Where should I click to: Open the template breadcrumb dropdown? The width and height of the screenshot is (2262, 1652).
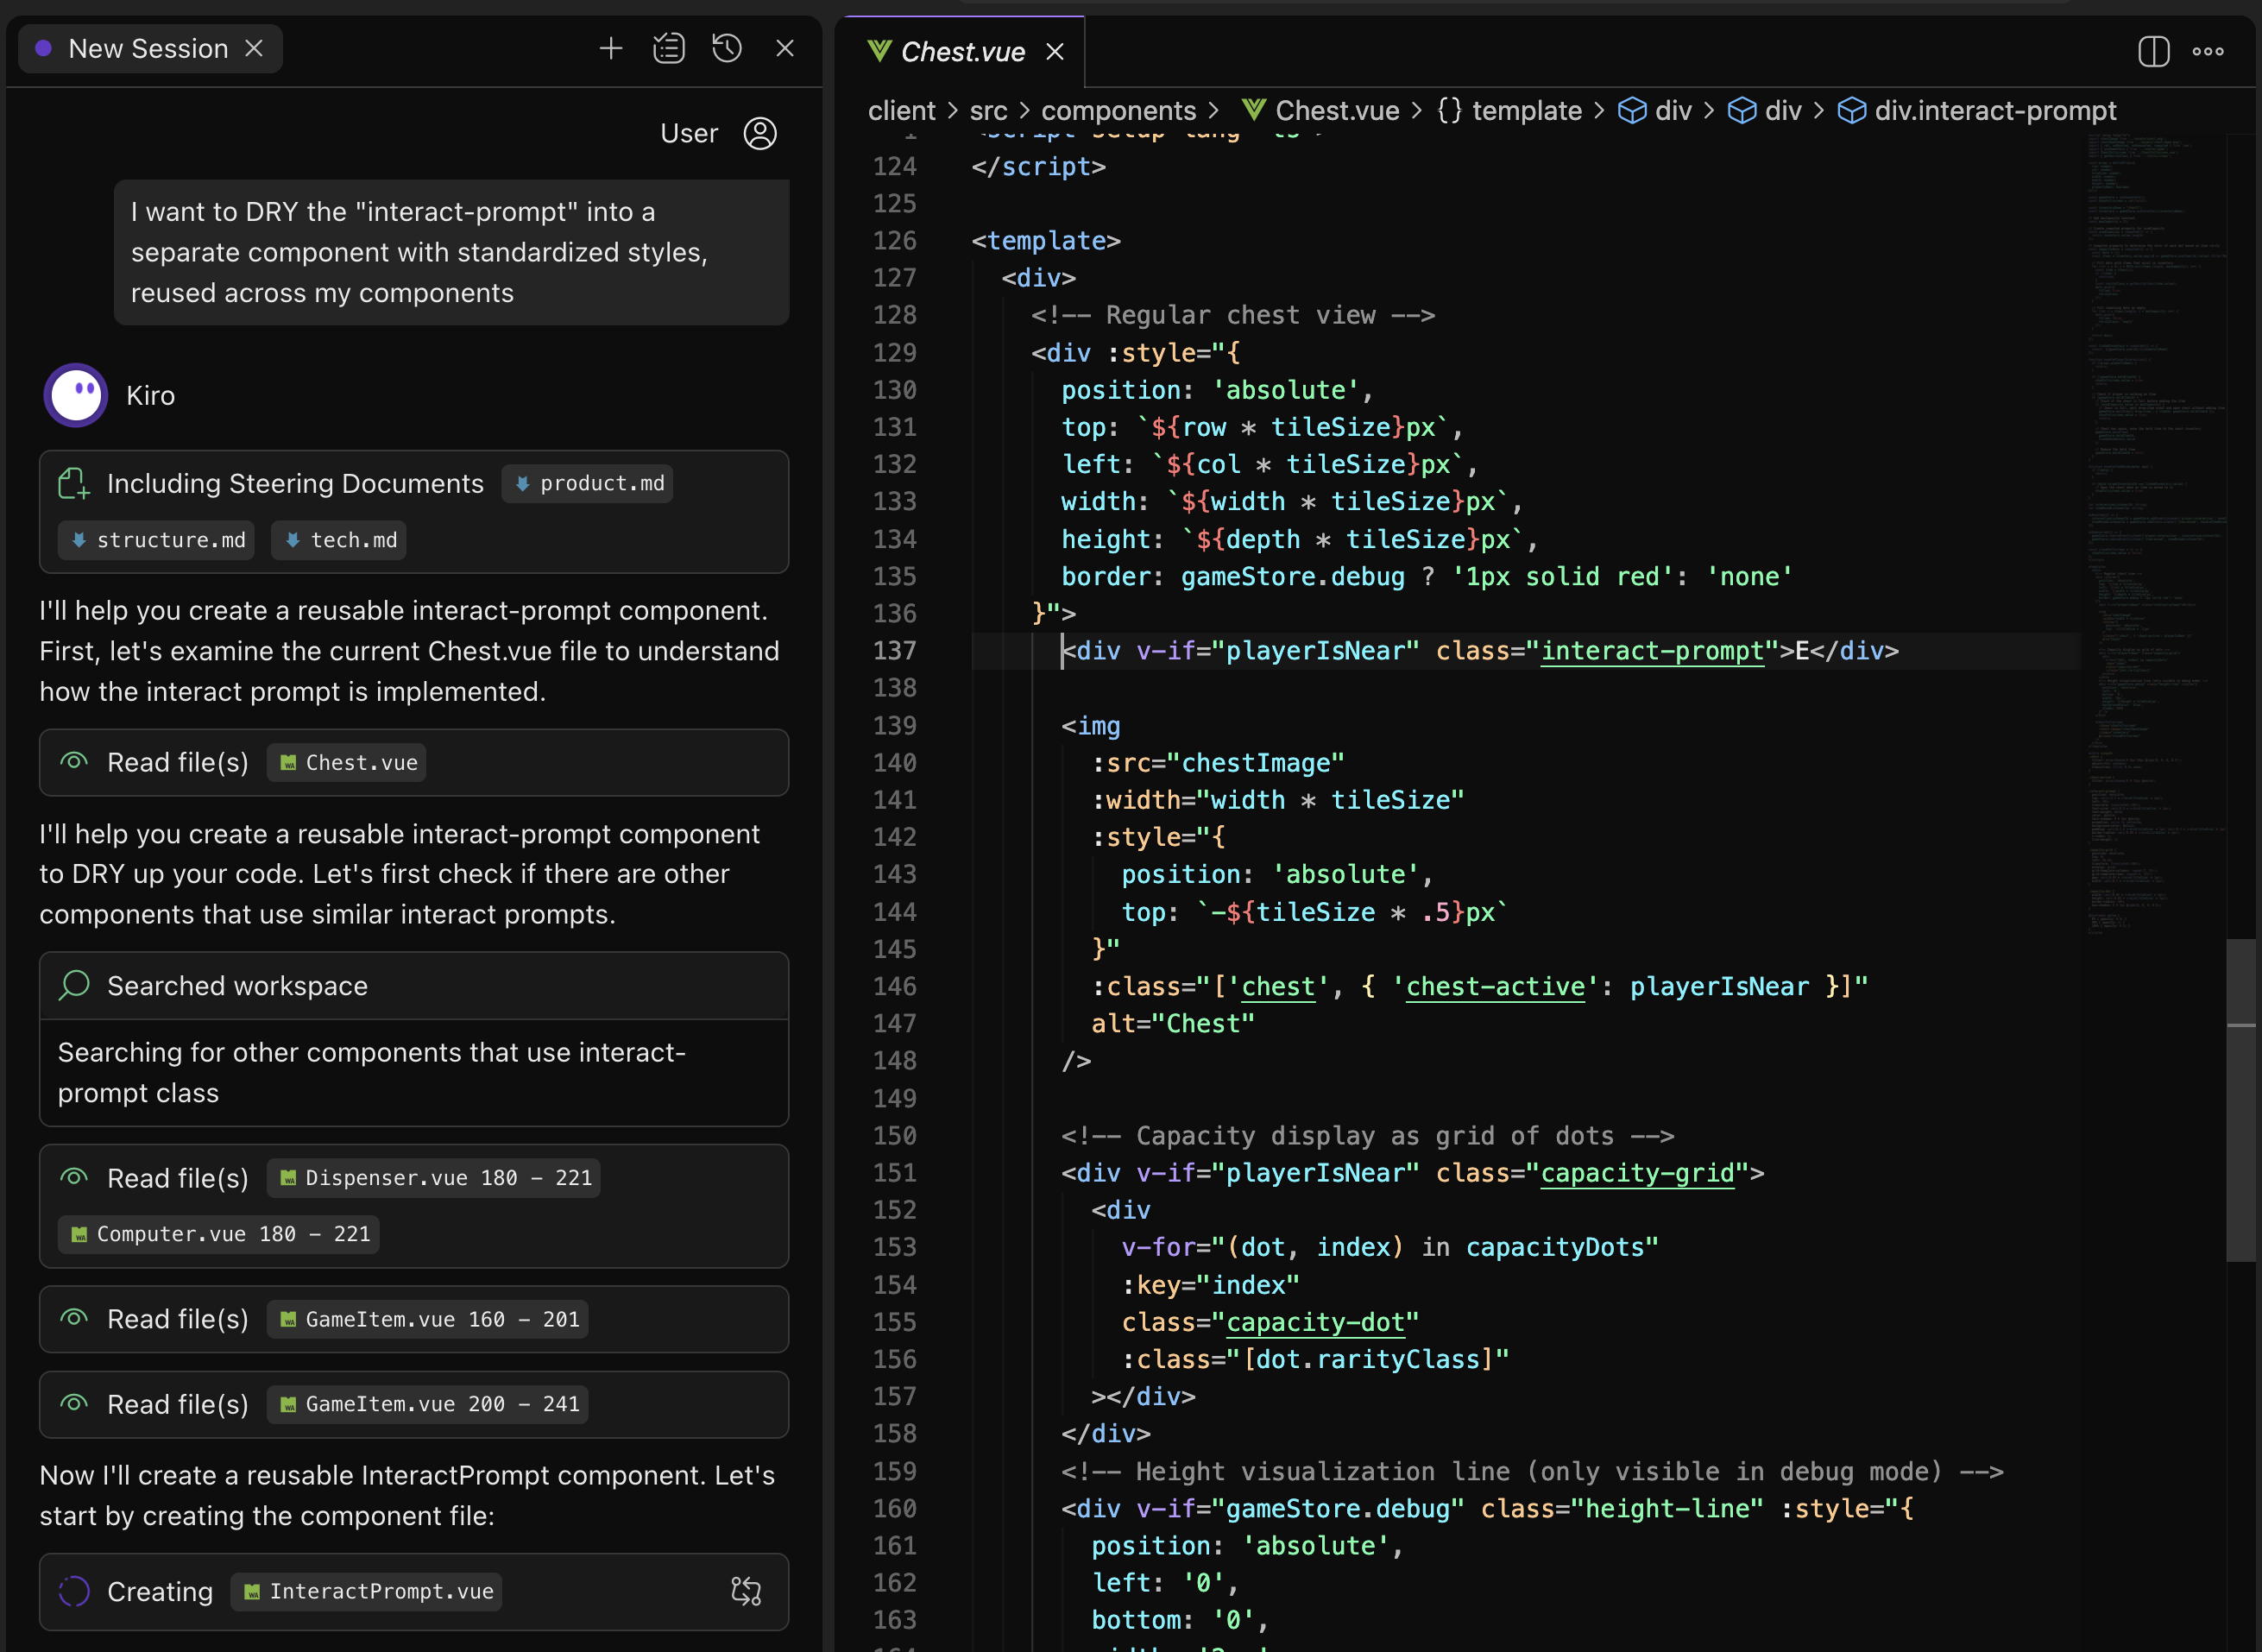click(1526, 110)
